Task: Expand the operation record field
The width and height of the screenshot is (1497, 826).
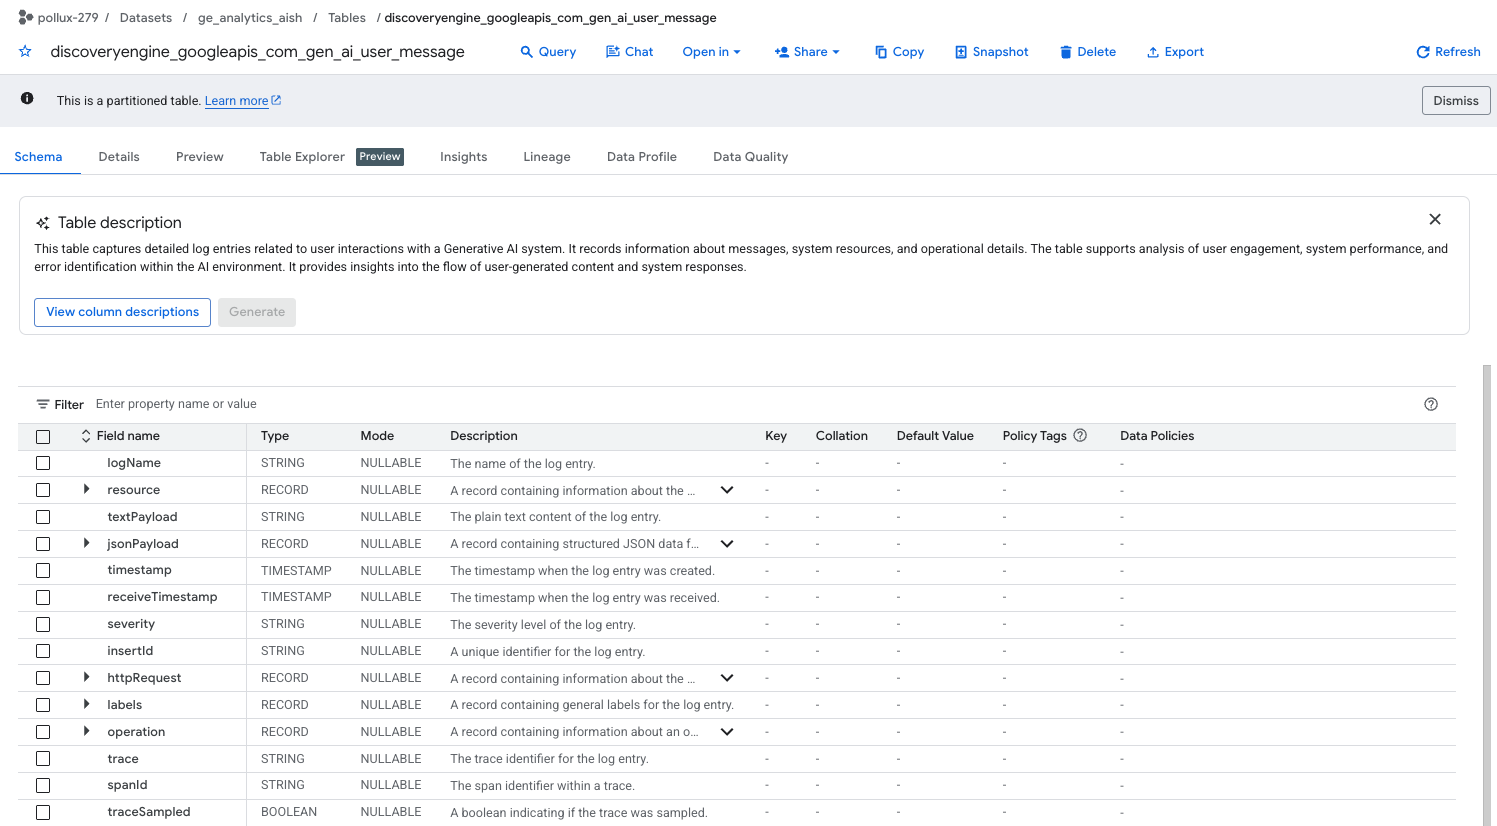Action: coord(86,731)
